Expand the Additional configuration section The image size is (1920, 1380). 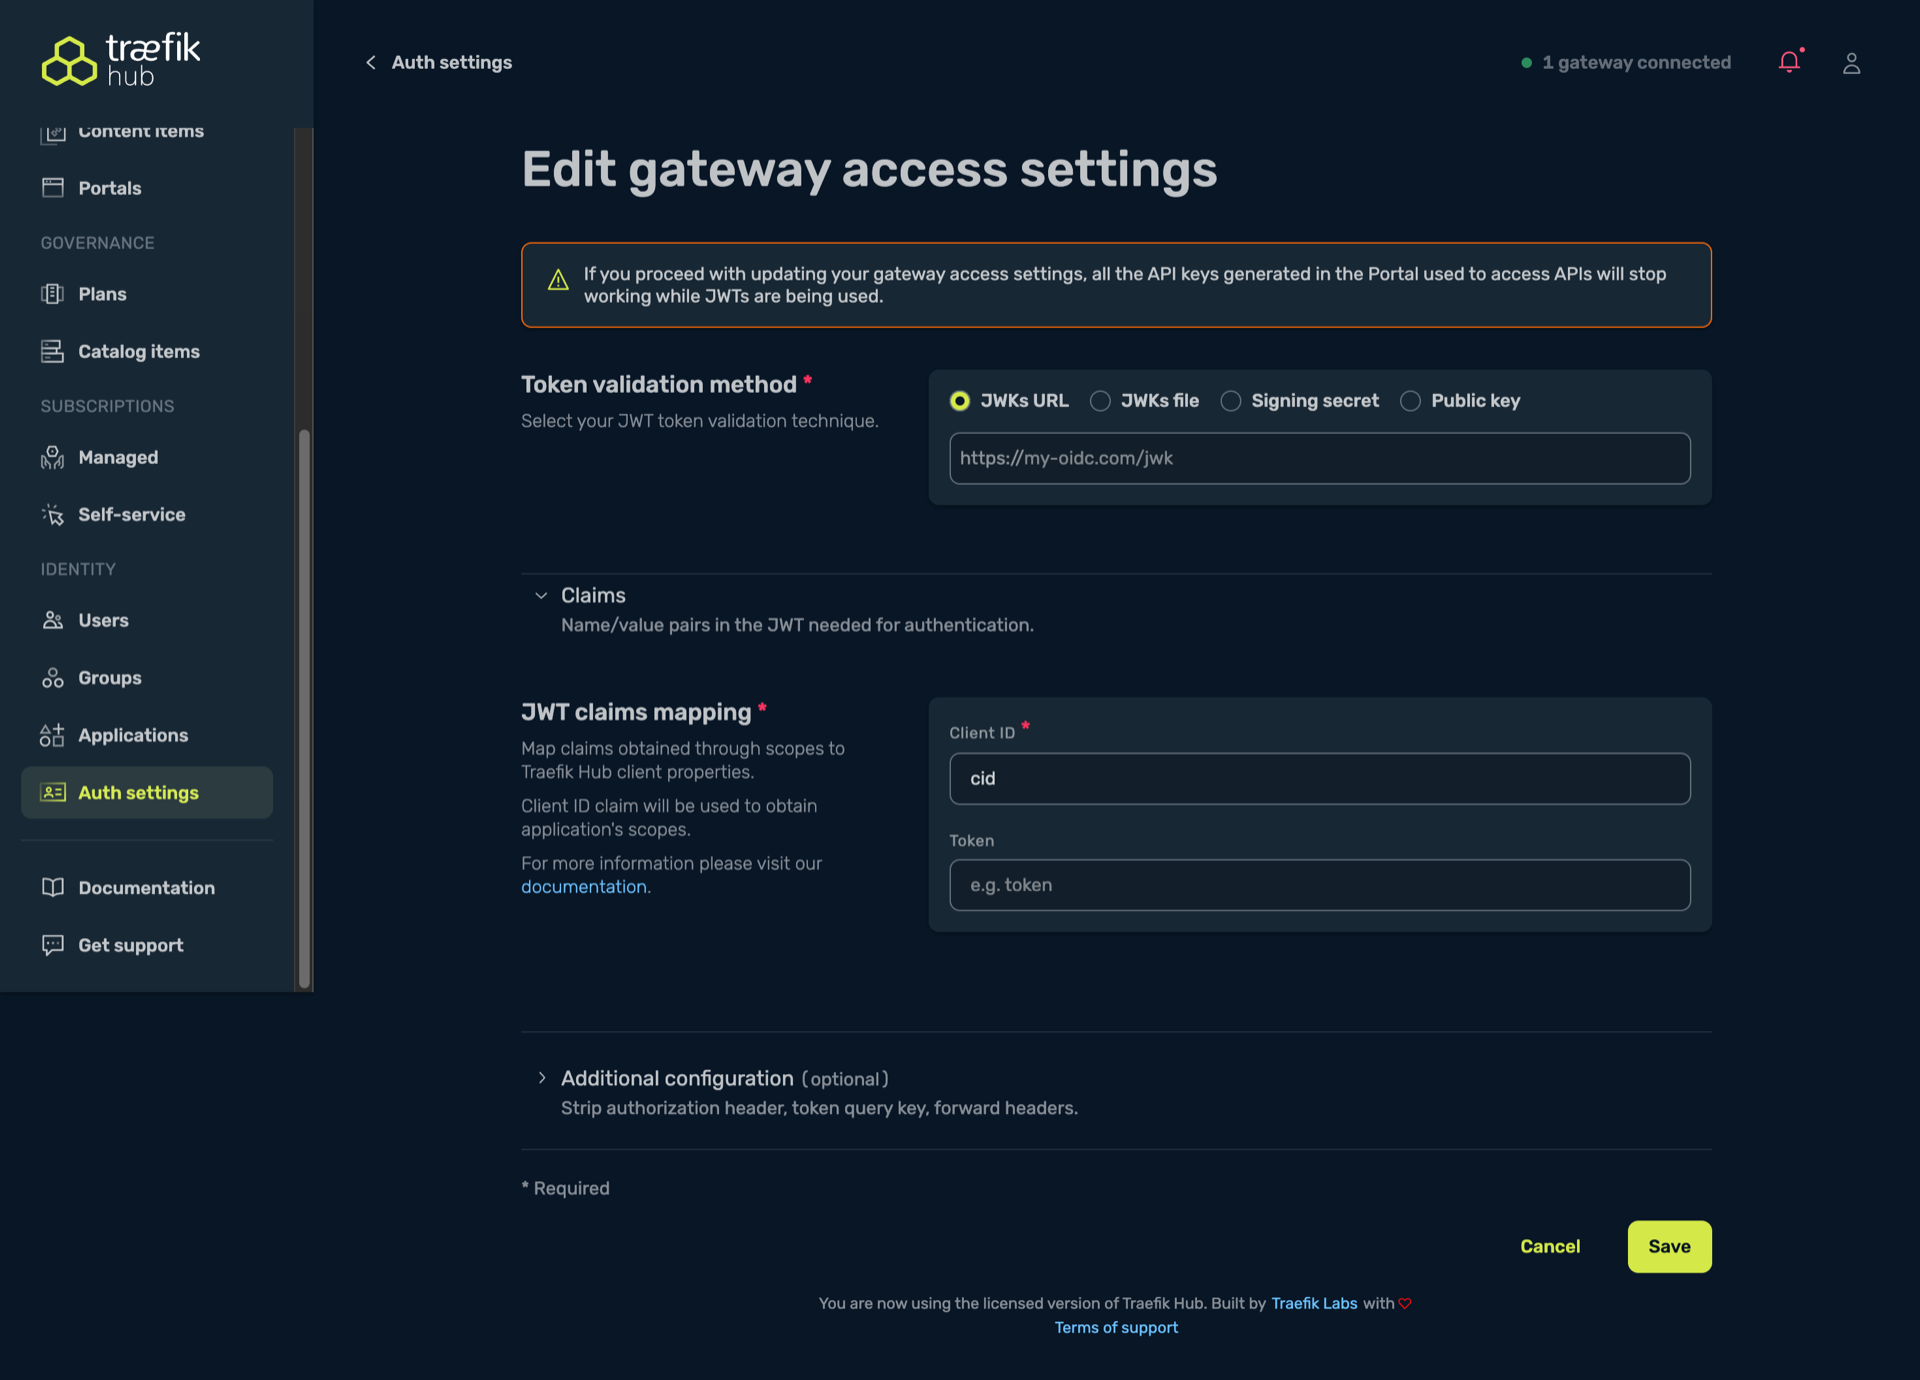pos(541,1078)
